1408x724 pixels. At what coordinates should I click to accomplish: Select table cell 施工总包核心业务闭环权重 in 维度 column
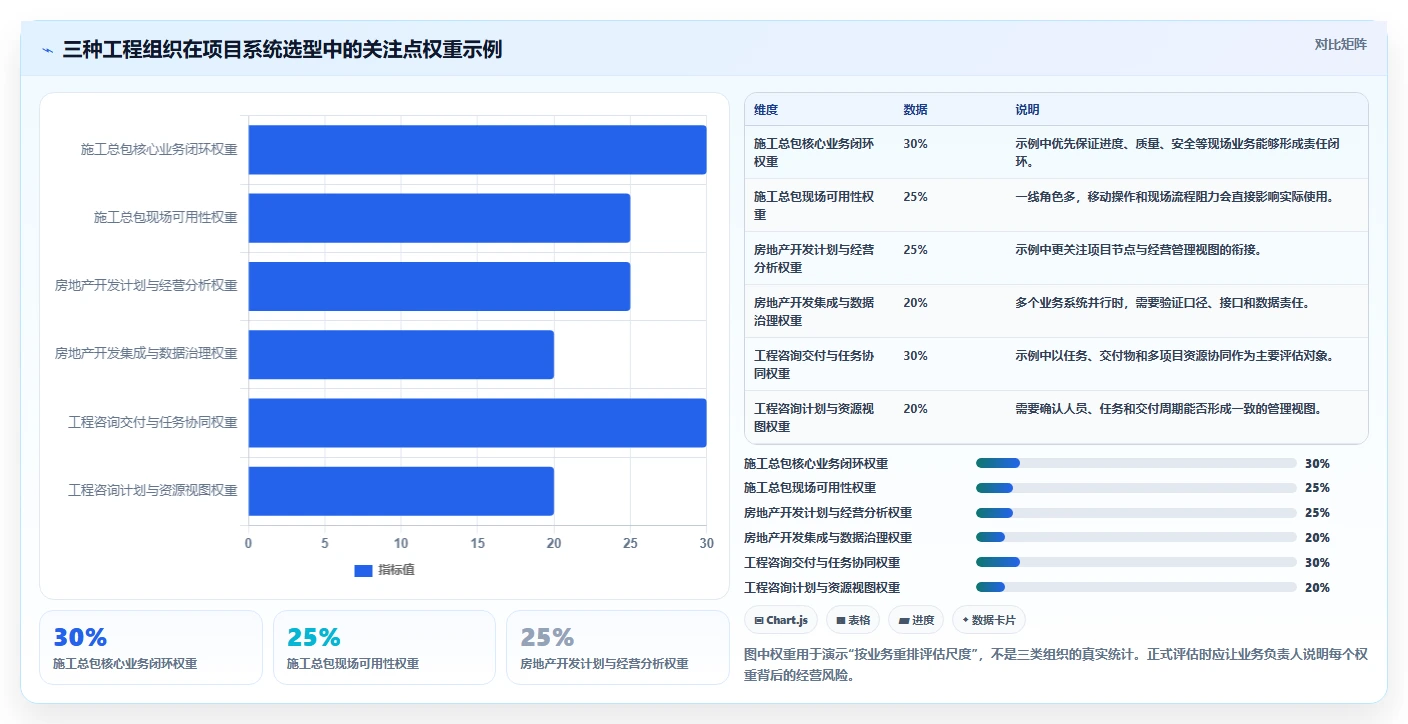(x=814, y=153)
